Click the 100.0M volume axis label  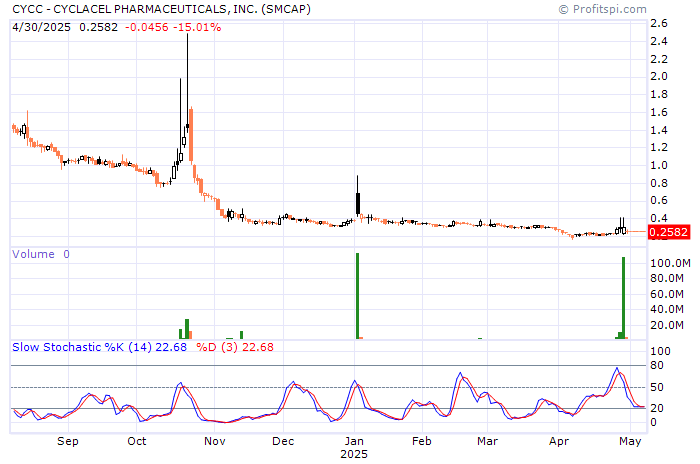[x=670, y=263]
